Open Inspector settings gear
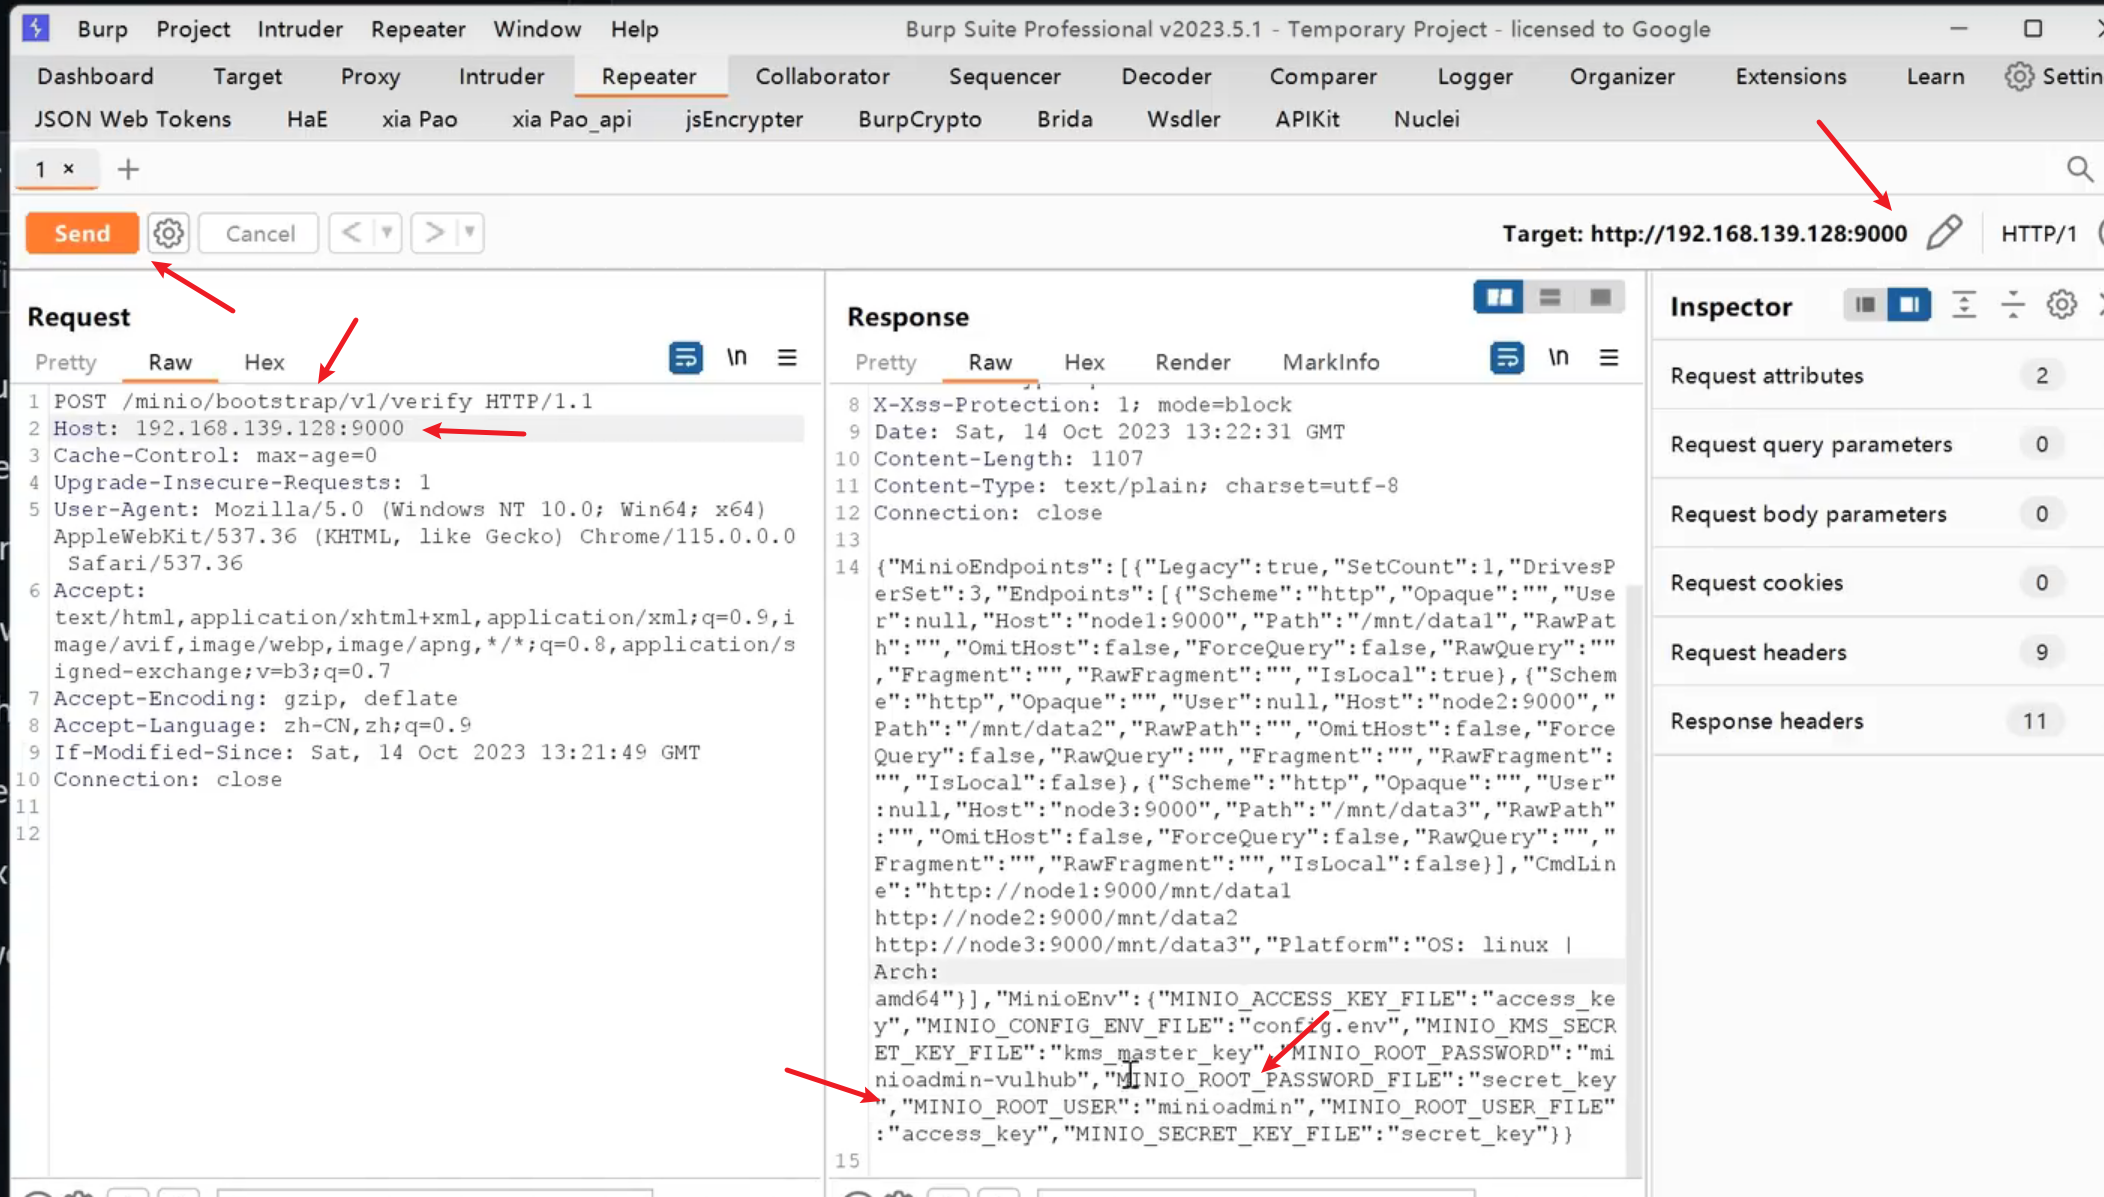The width and height of the screenshot is (2104, 1197). point(2061,305)
